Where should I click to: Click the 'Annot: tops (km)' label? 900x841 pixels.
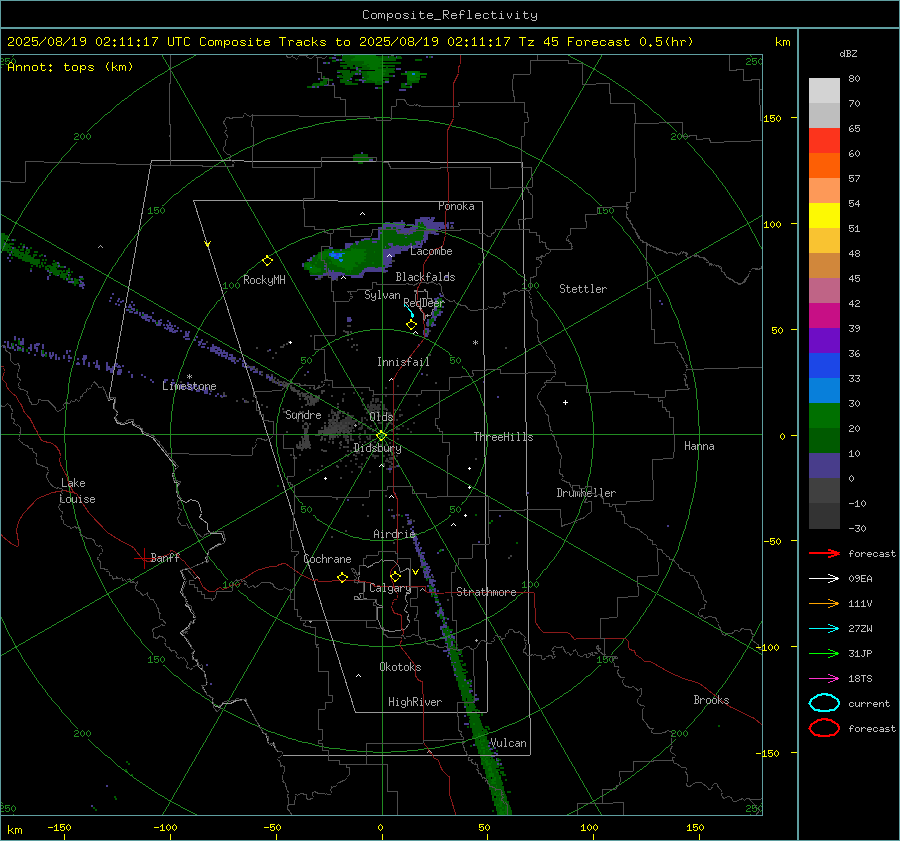tap(70, 67)
